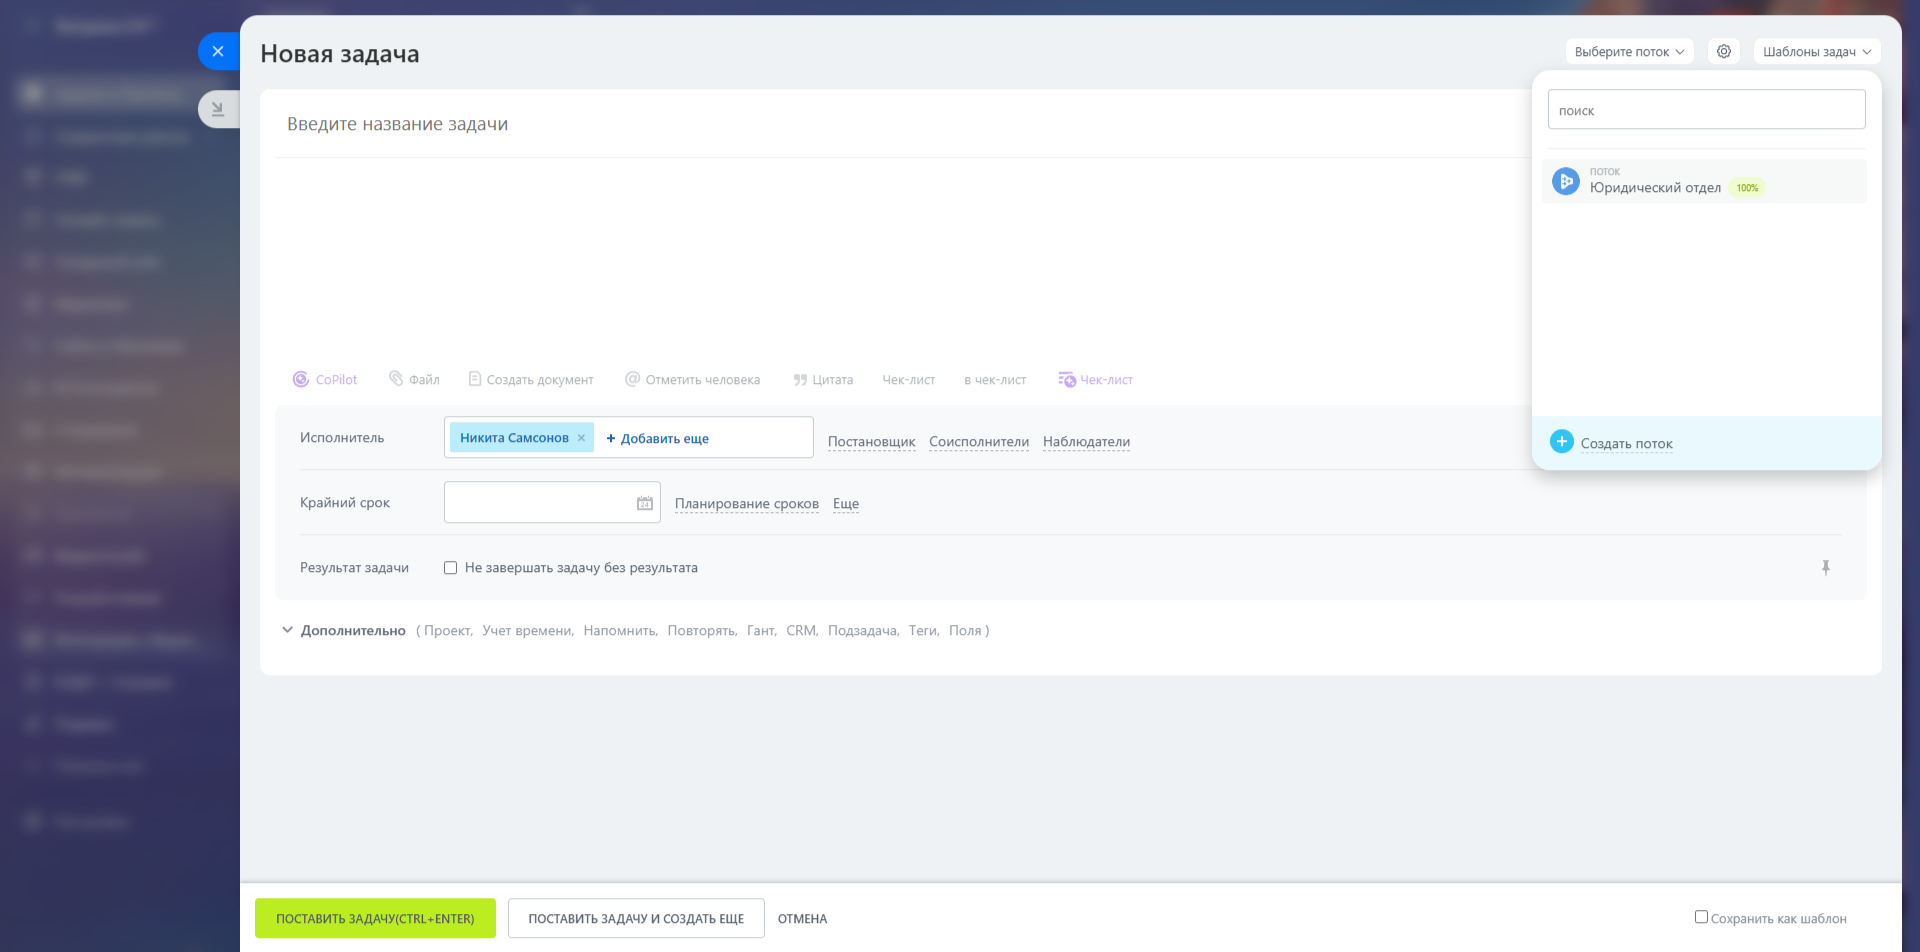The image size is (1920, 952).
Task: Open the 'Выберите поток' dropdown
Action: pyautogui.click(x=1629, y=52)
